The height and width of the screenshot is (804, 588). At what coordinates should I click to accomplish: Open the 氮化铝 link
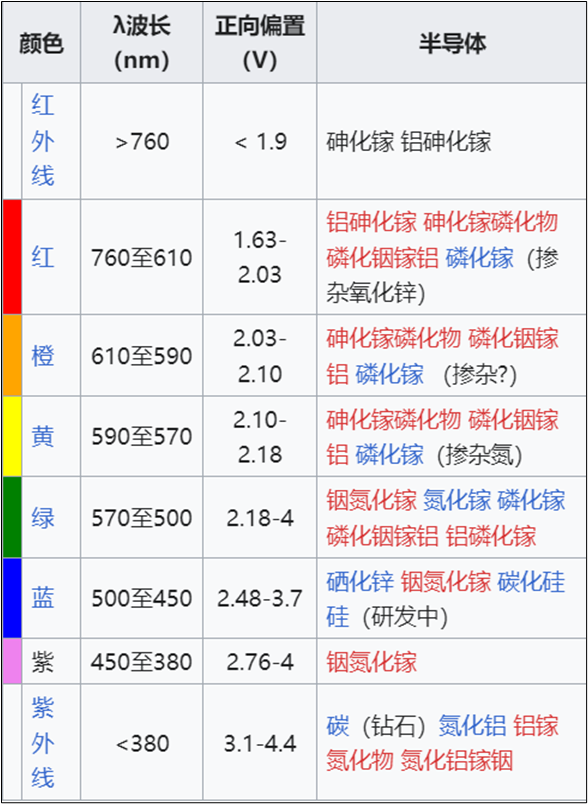pyautogui.click(x=472, y=725)
